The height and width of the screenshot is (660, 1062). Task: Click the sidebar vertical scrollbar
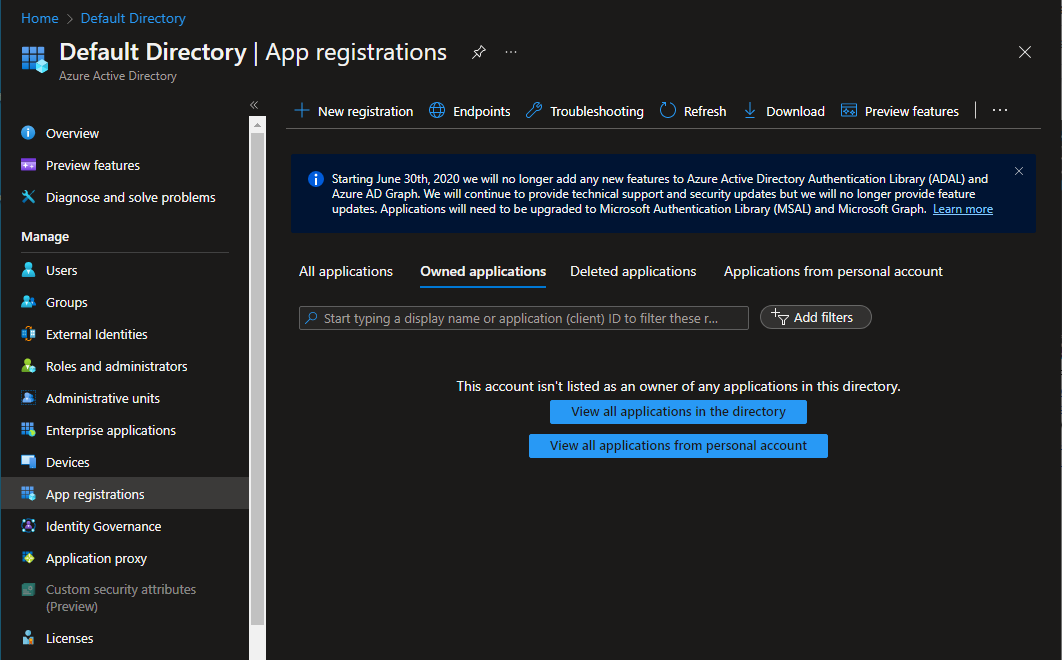click(x=257, y=379)
